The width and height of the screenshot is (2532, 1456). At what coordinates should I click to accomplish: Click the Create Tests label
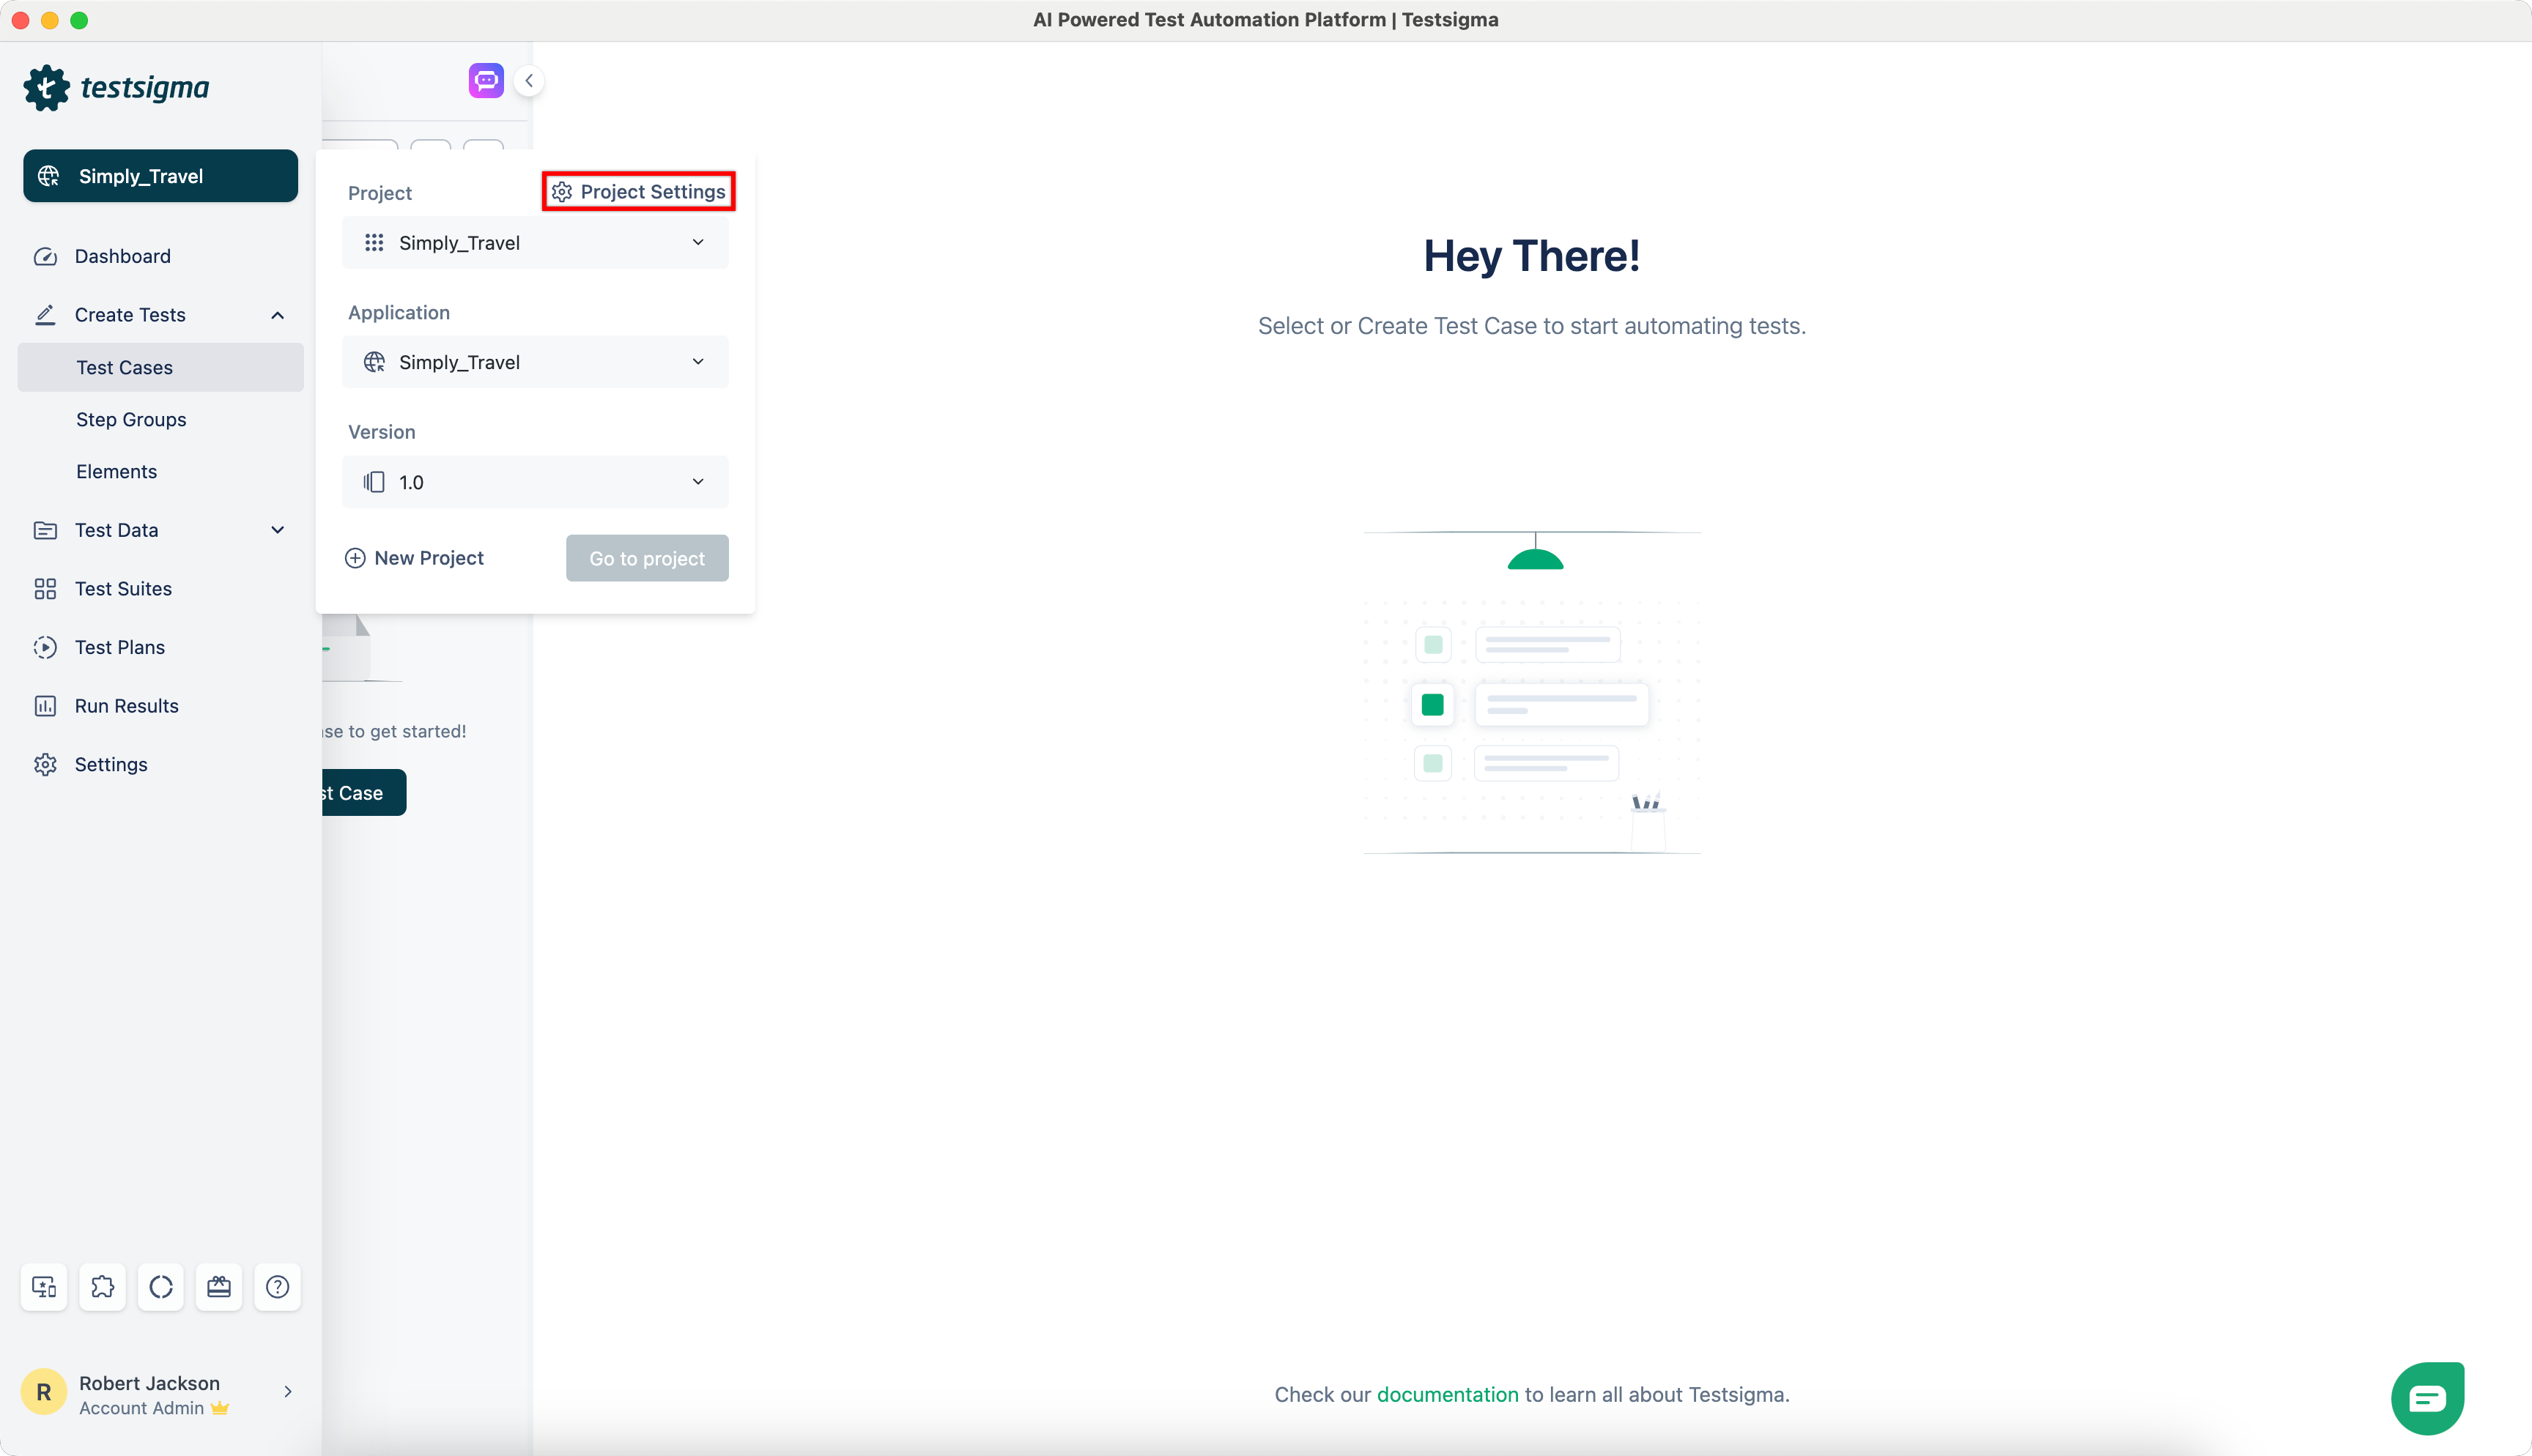[x=130, y=315]
